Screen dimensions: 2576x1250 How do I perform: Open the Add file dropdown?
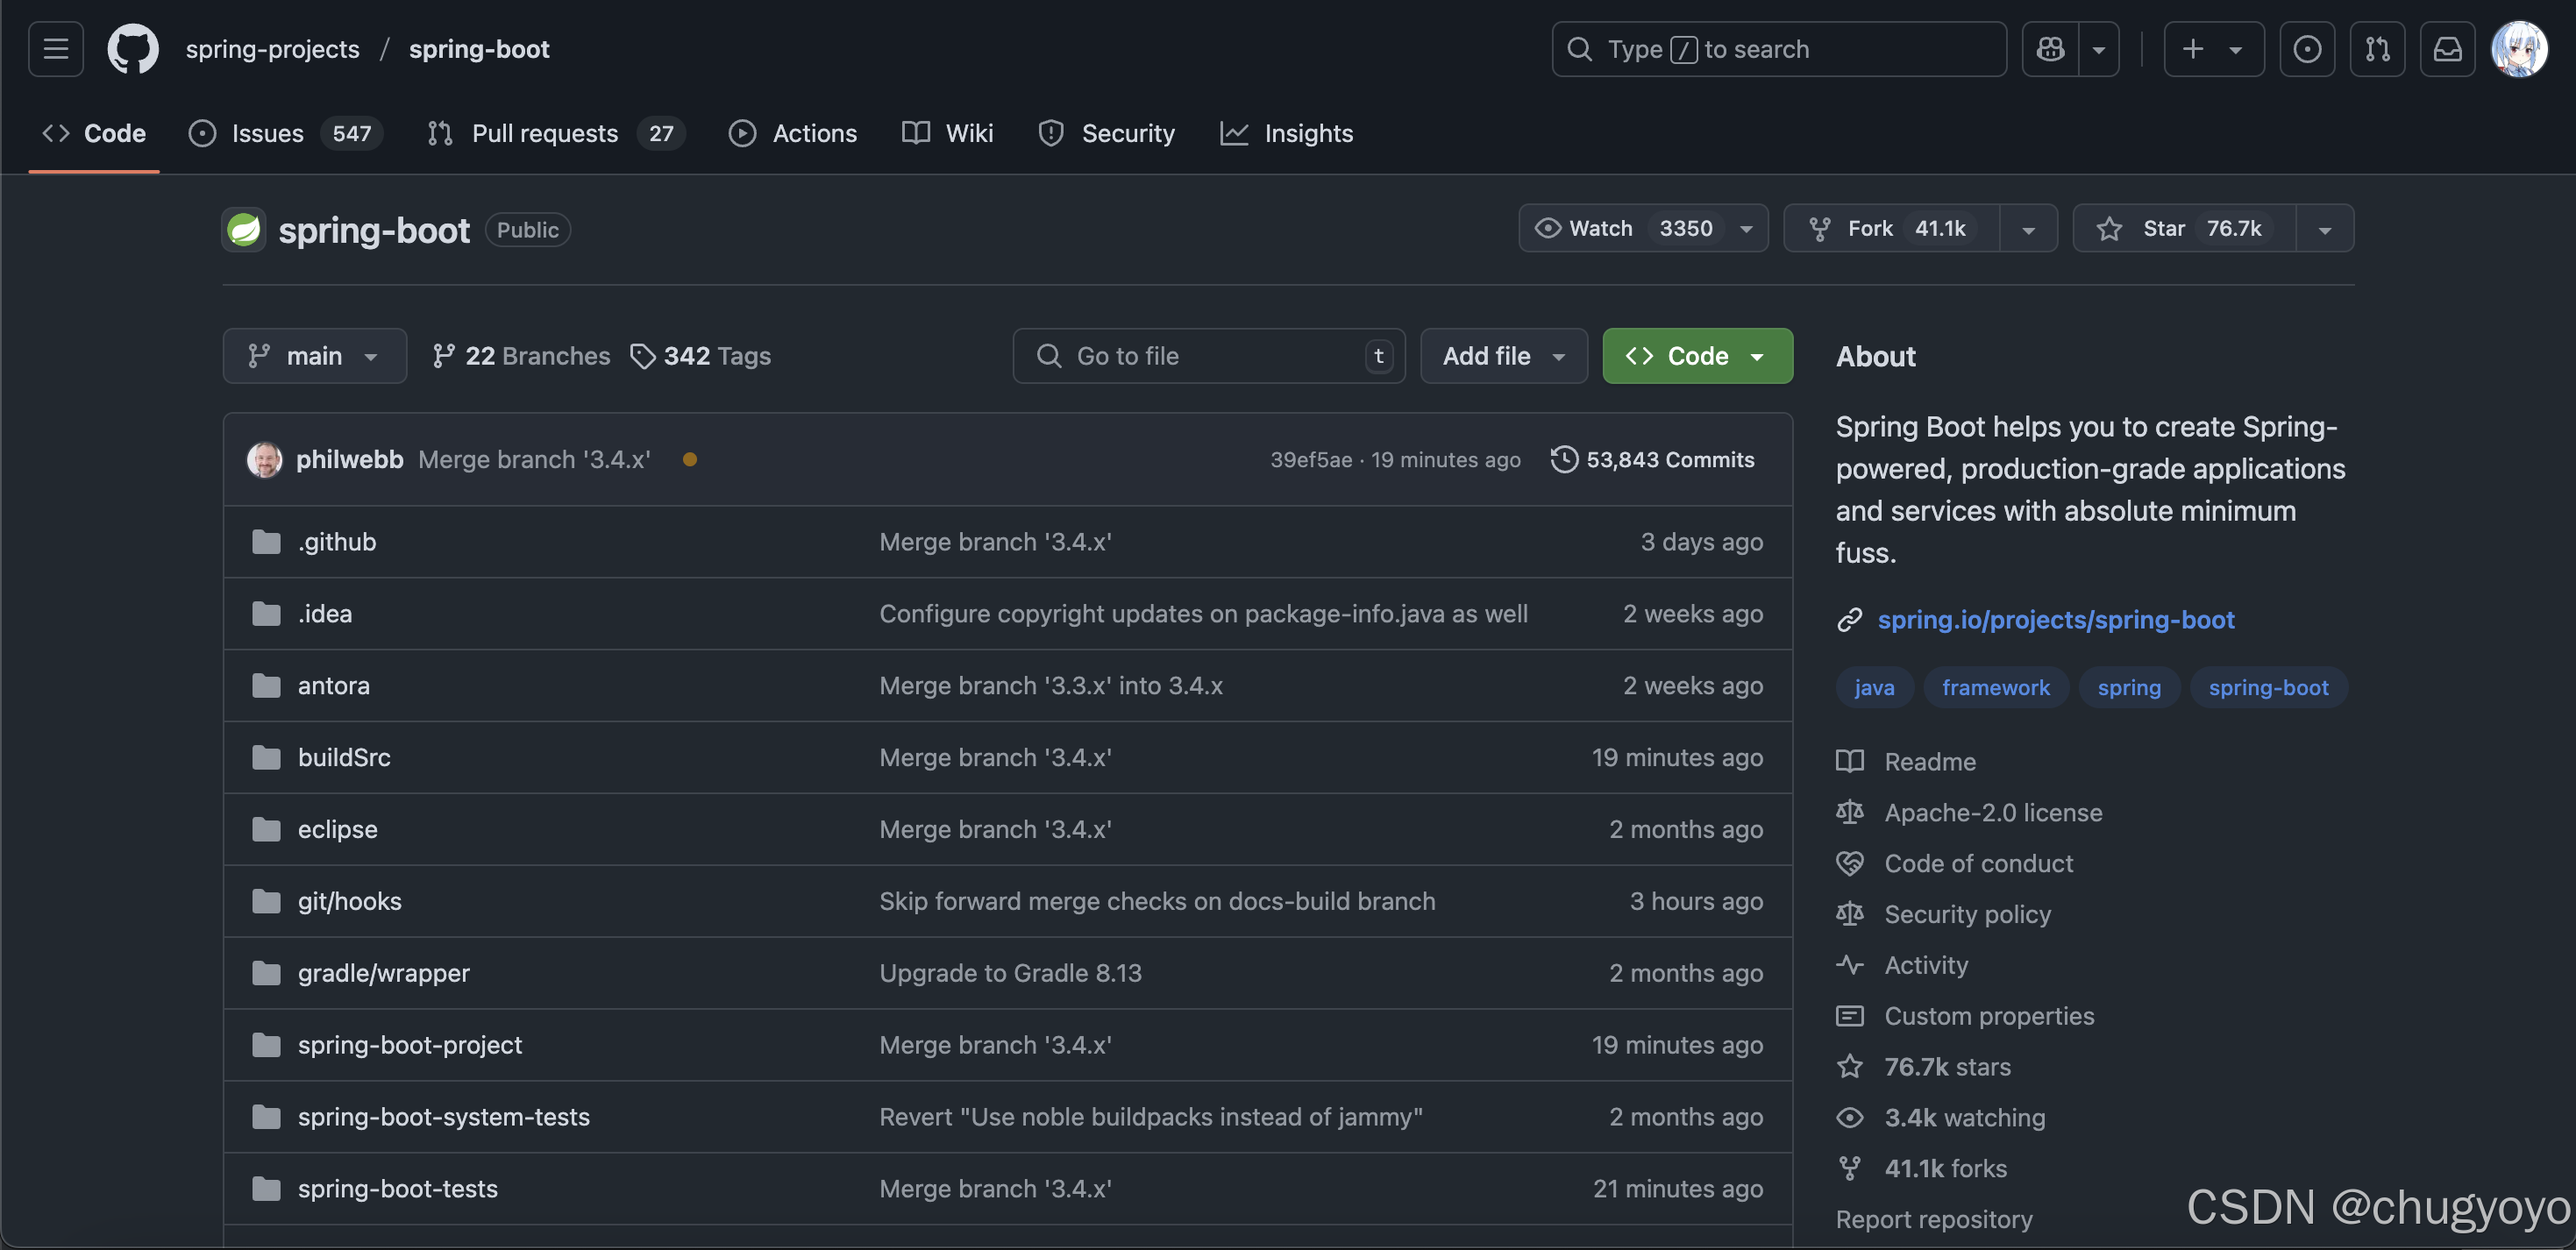pyautogui.click(x=1503, y=356)
